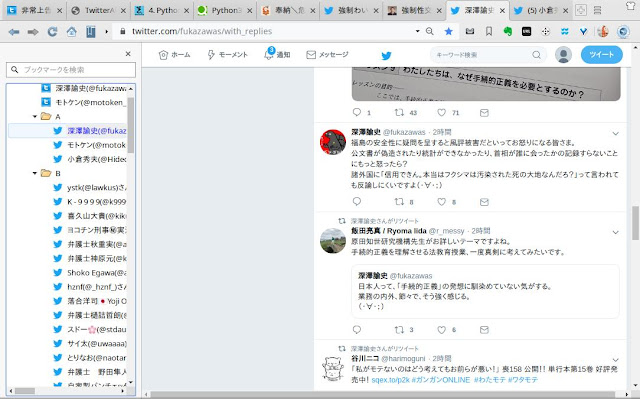Click the address bar URL
The width and height of the screenshot is (640, 399).
202,31
